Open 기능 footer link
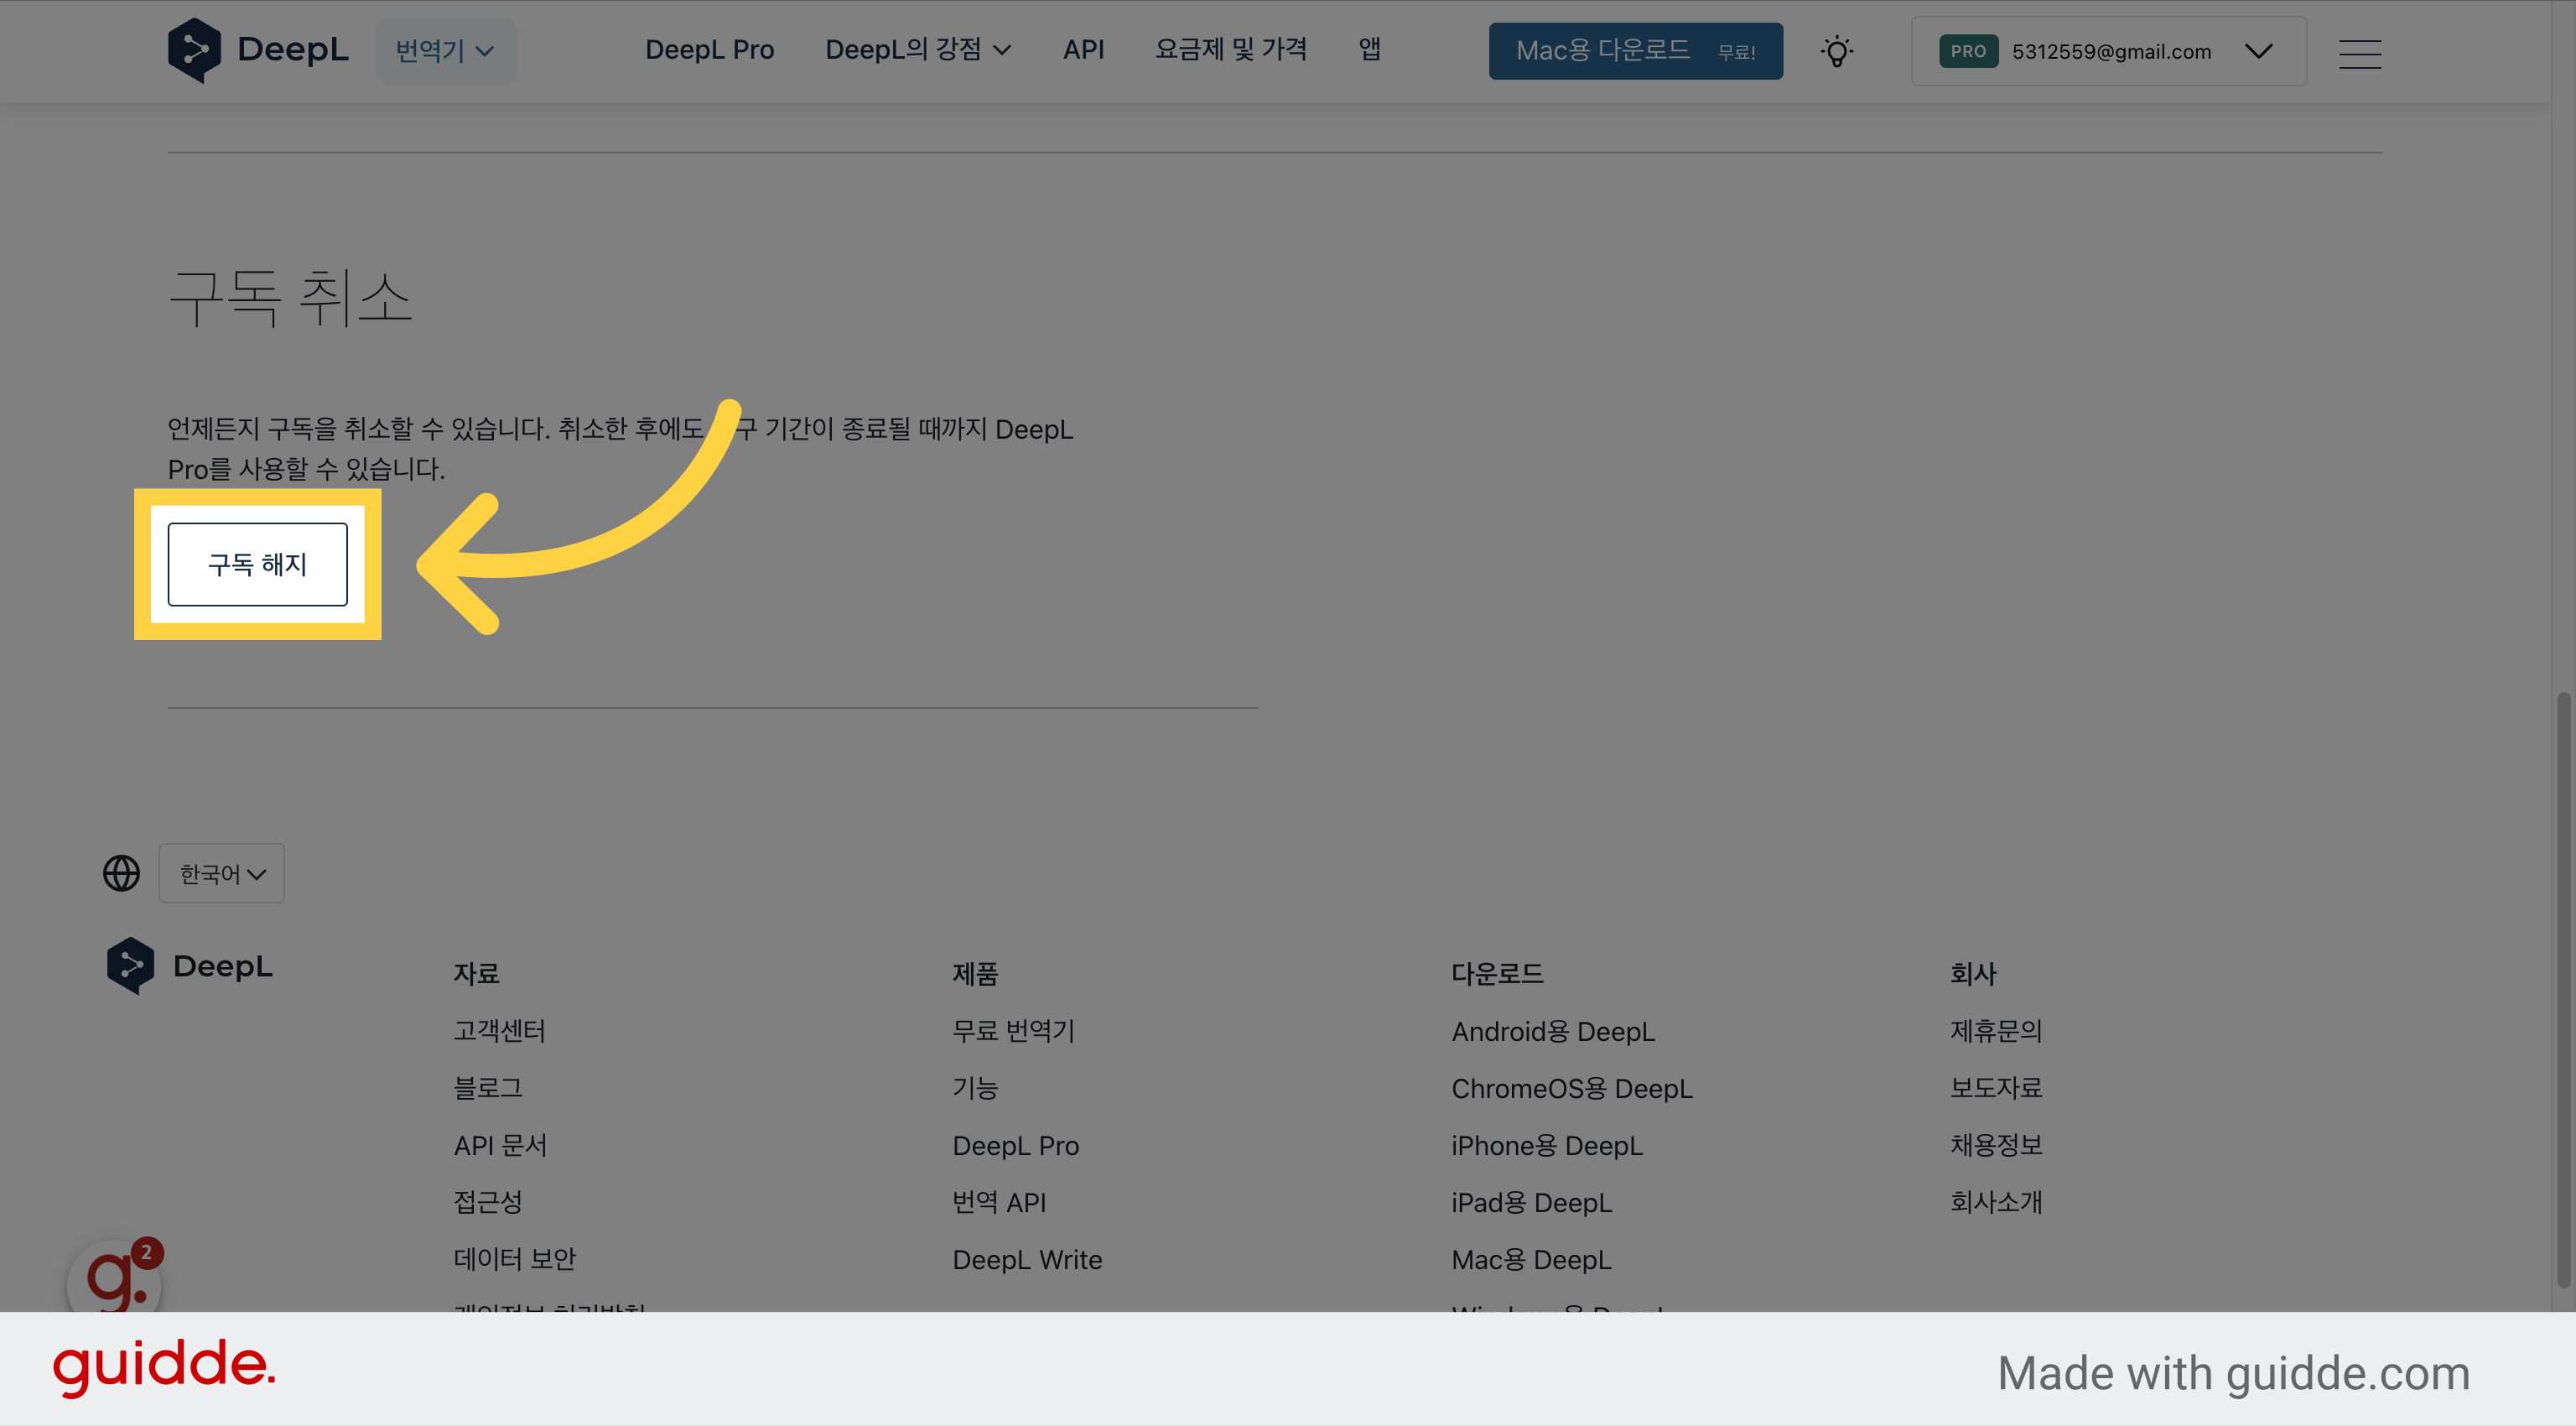This screenshot has height=1426, width=2576. click(x=975, y=1088)
